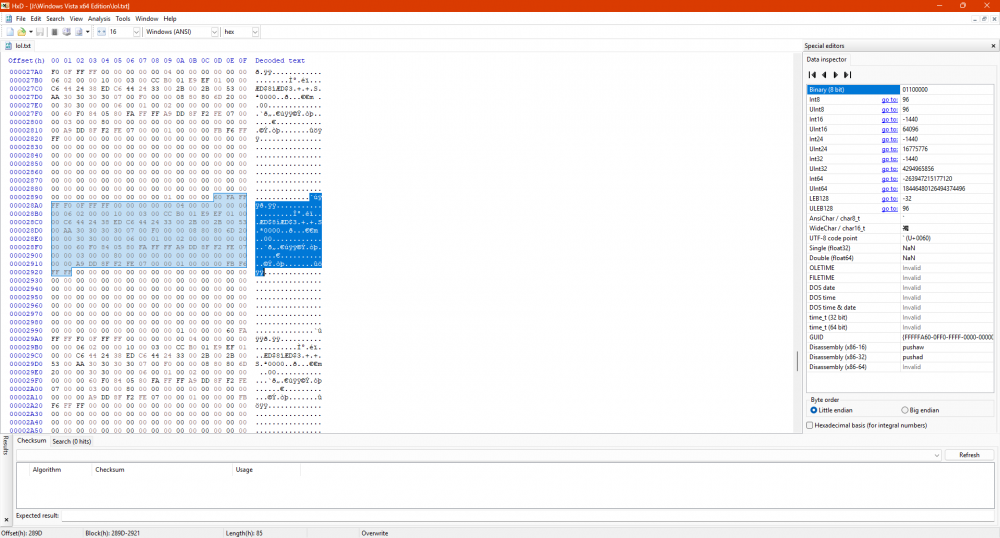
Task: Click the go to link for Int16
Action: (888, 119)
